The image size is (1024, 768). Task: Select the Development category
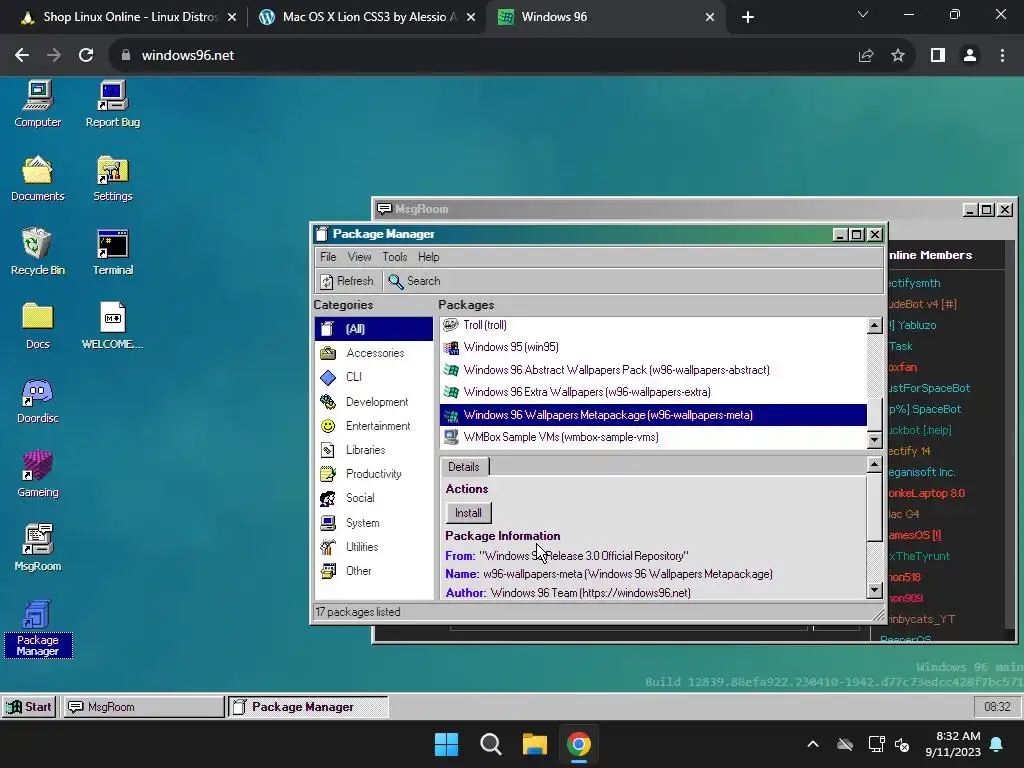(x=374, y=402)
